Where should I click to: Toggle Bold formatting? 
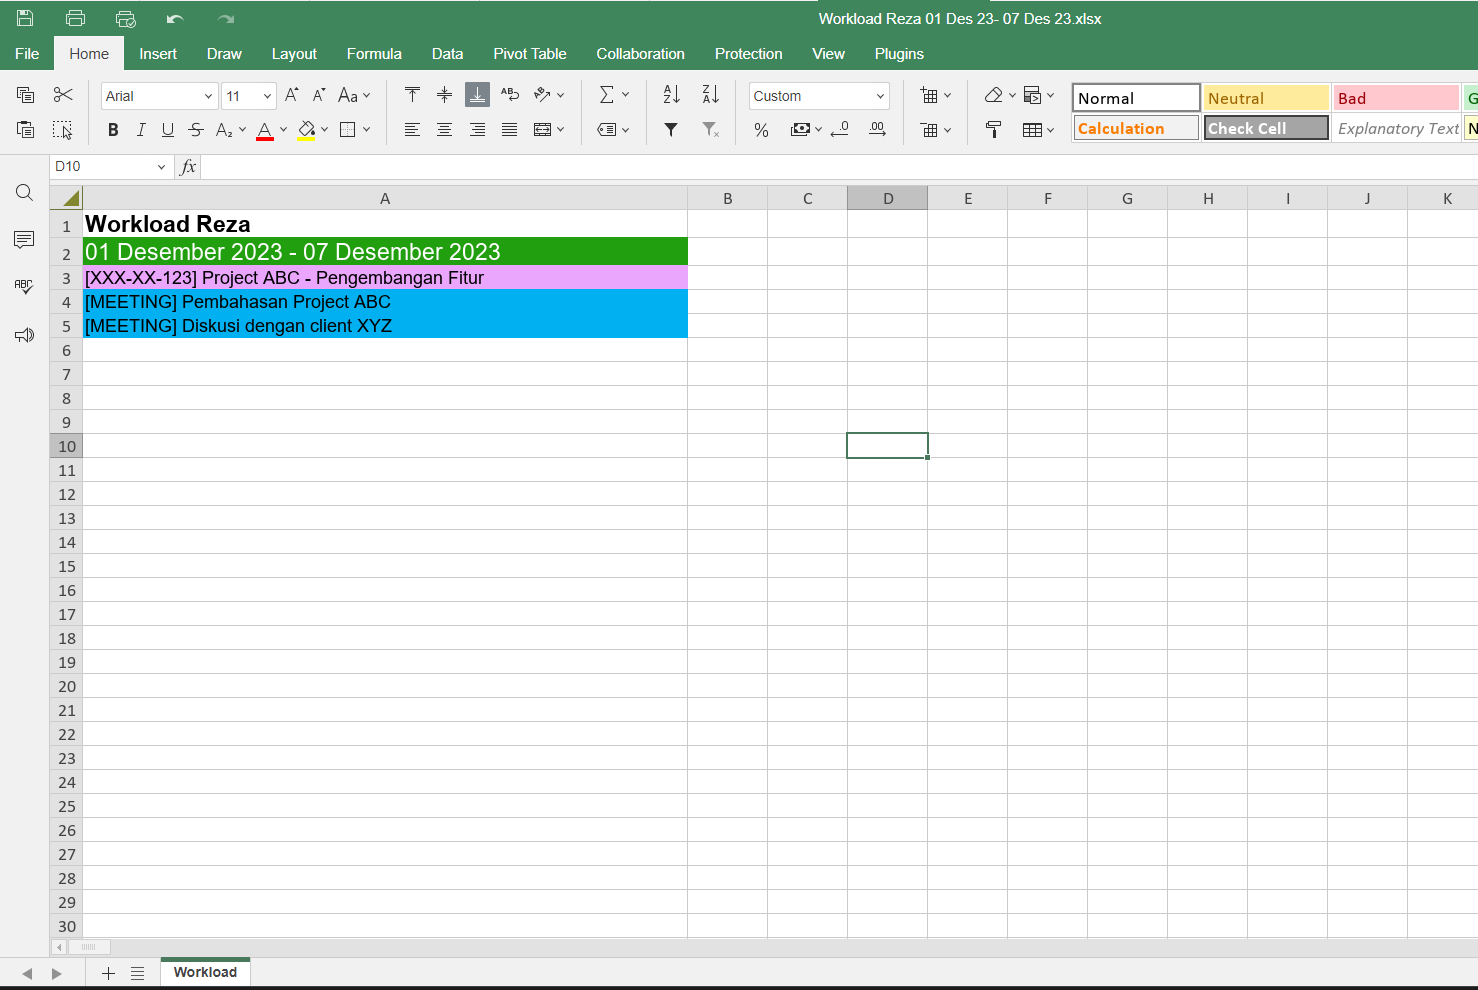[x=113, y=129]
